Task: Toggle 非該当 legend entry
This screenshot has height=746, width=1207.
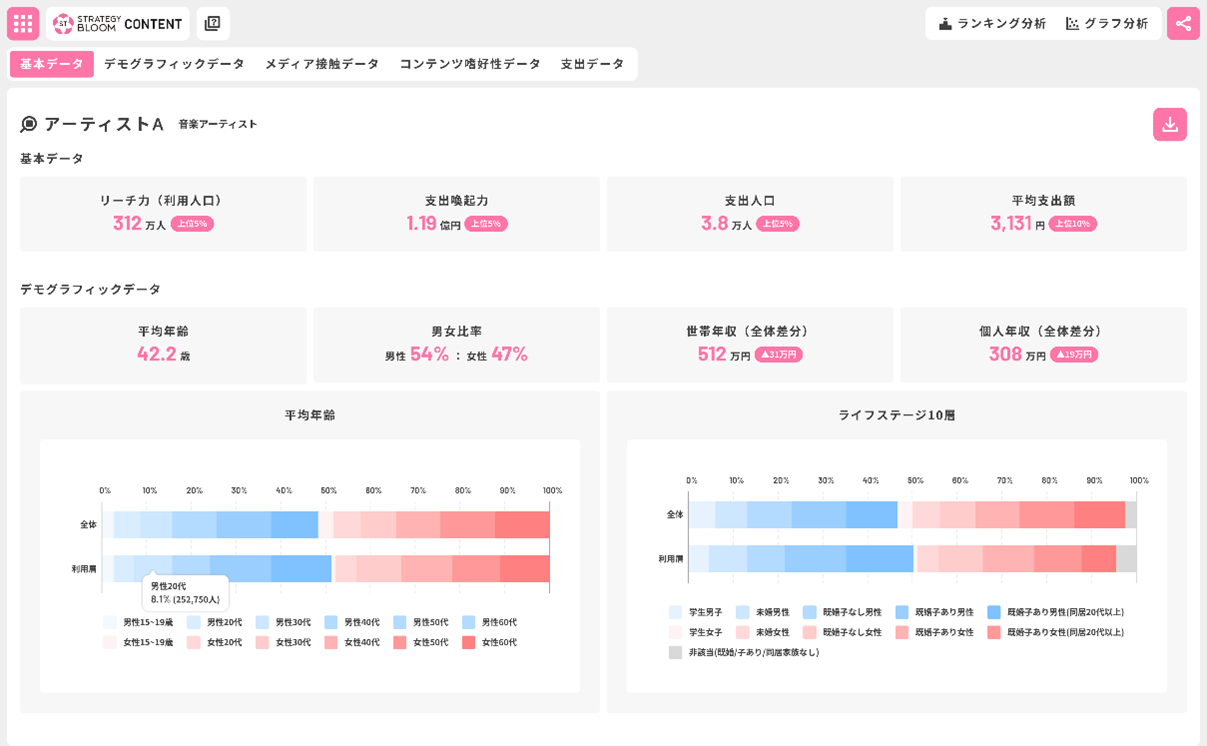Action: pos(745,652)
